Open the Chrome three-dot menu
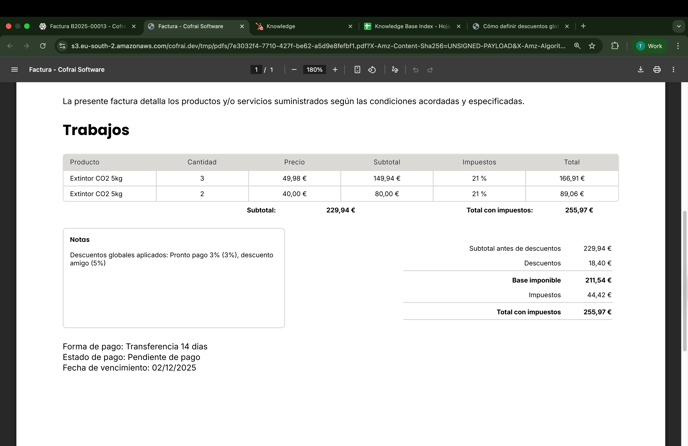The height and width of the screenshot is (446, 688). click(678, 46)
